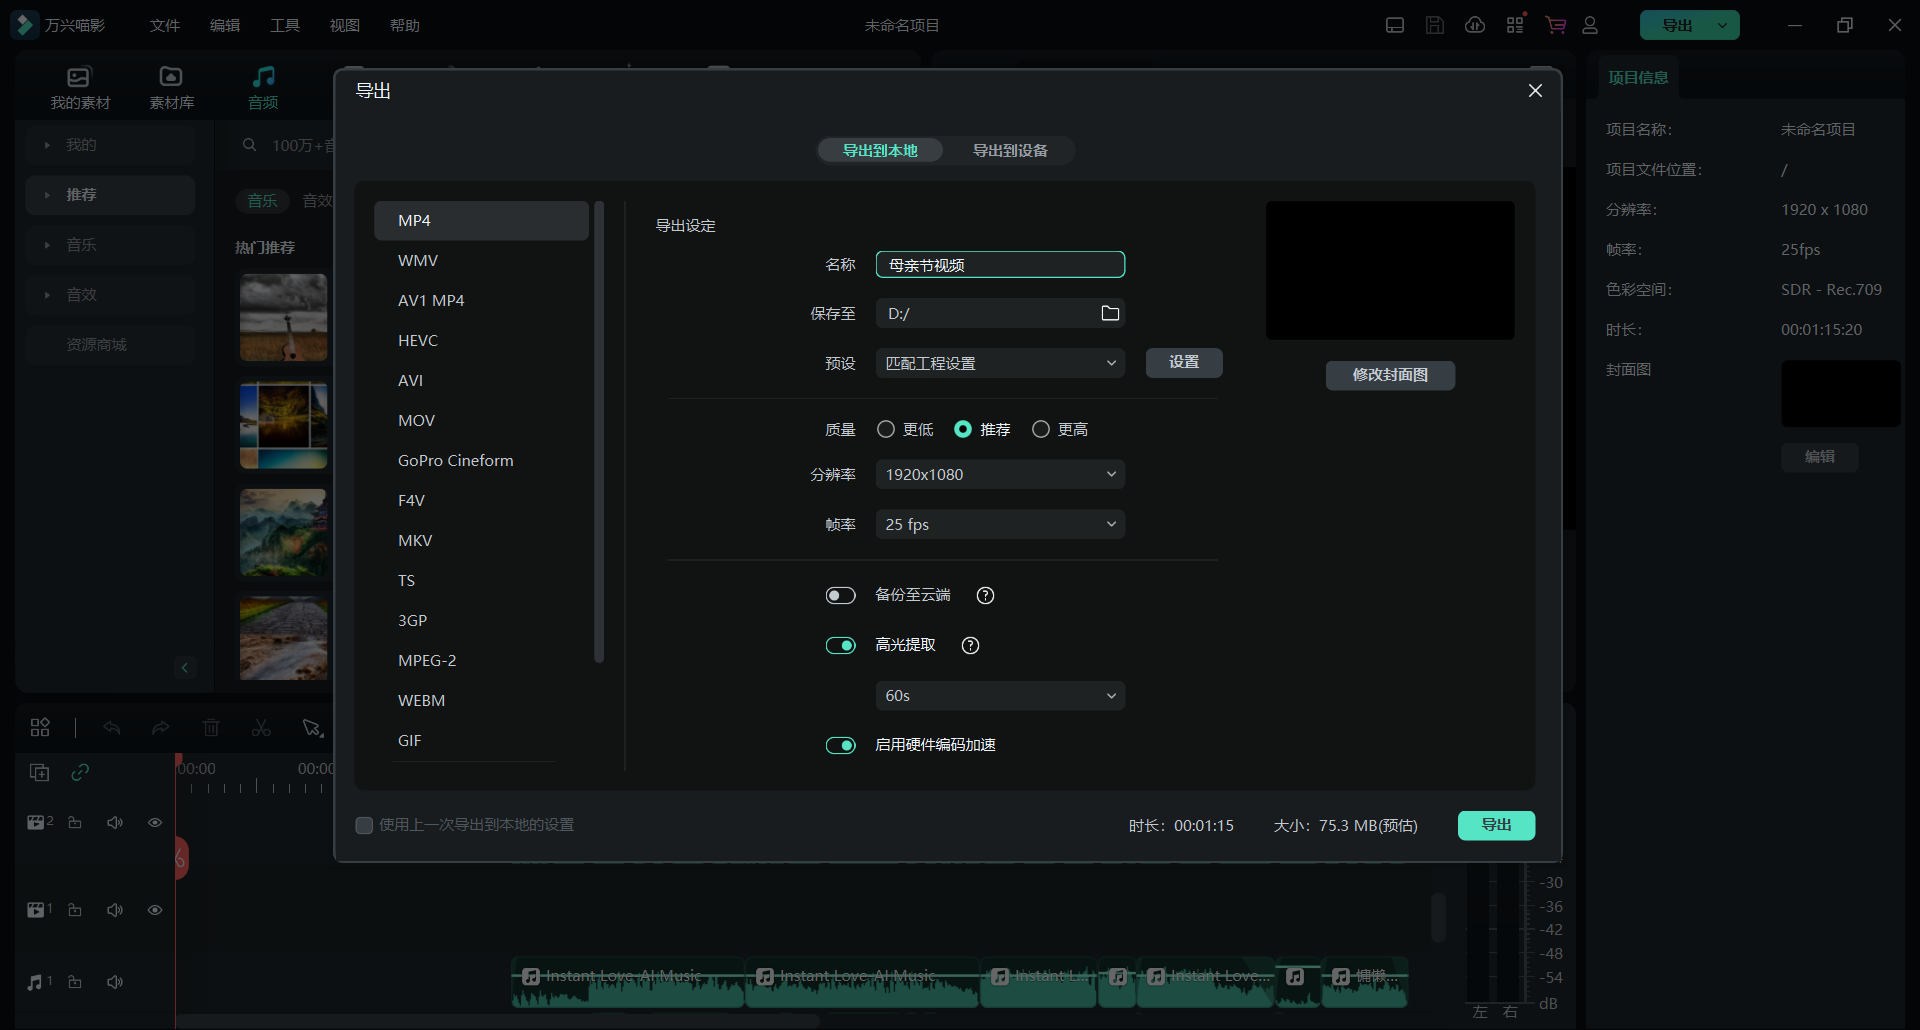Click the 名称 text field with 母亲节视频

pos(1000,265)
